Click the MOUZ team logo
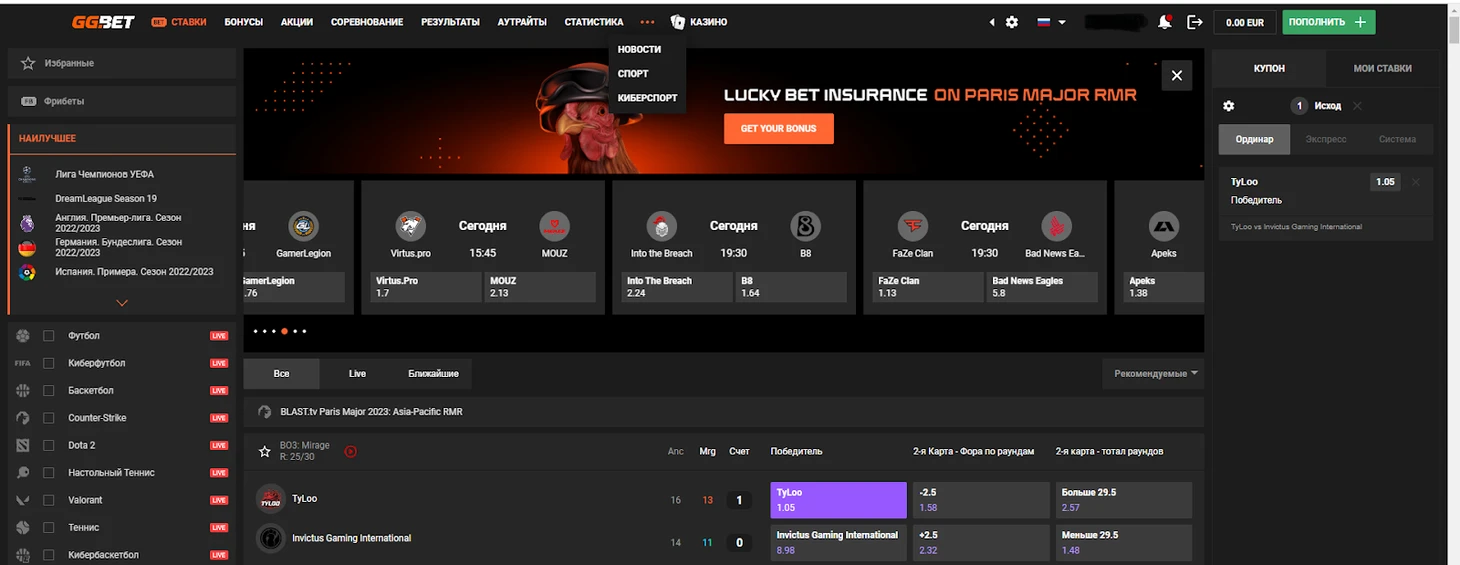This screenshot has height=565, width=1460. (x=554, y=226)
